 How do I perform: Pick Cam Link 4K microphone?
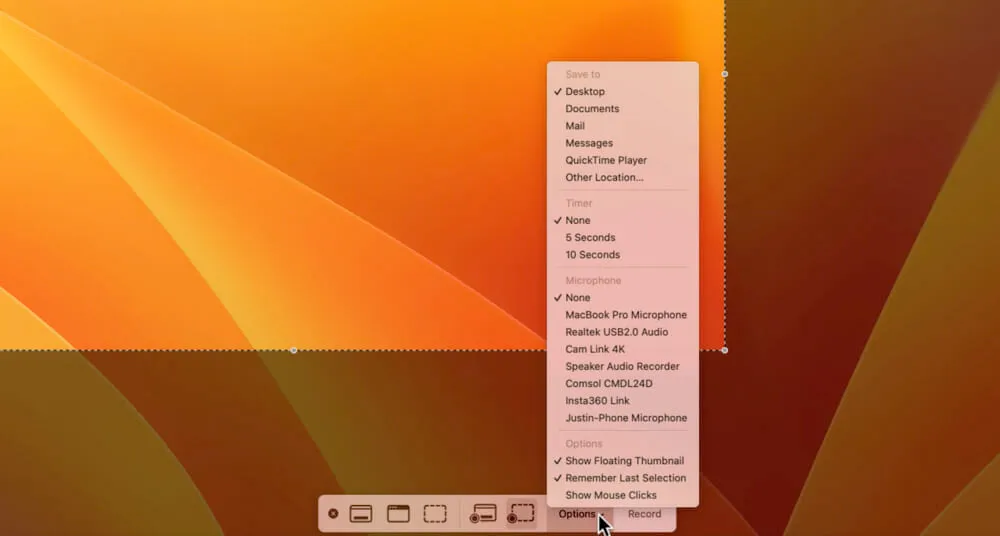click(595, 349)
